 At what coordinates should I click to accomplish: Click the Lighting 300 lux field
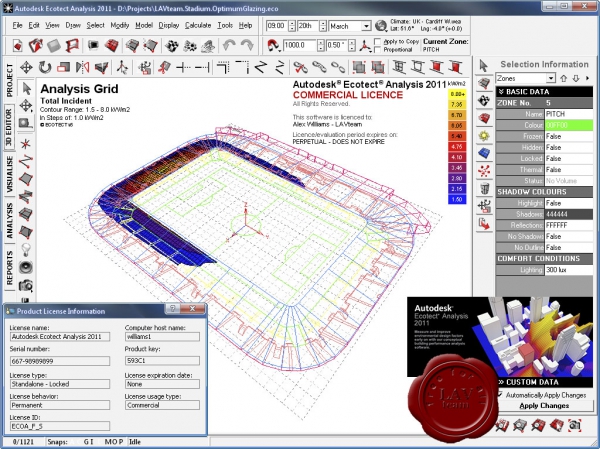[568, 270]
